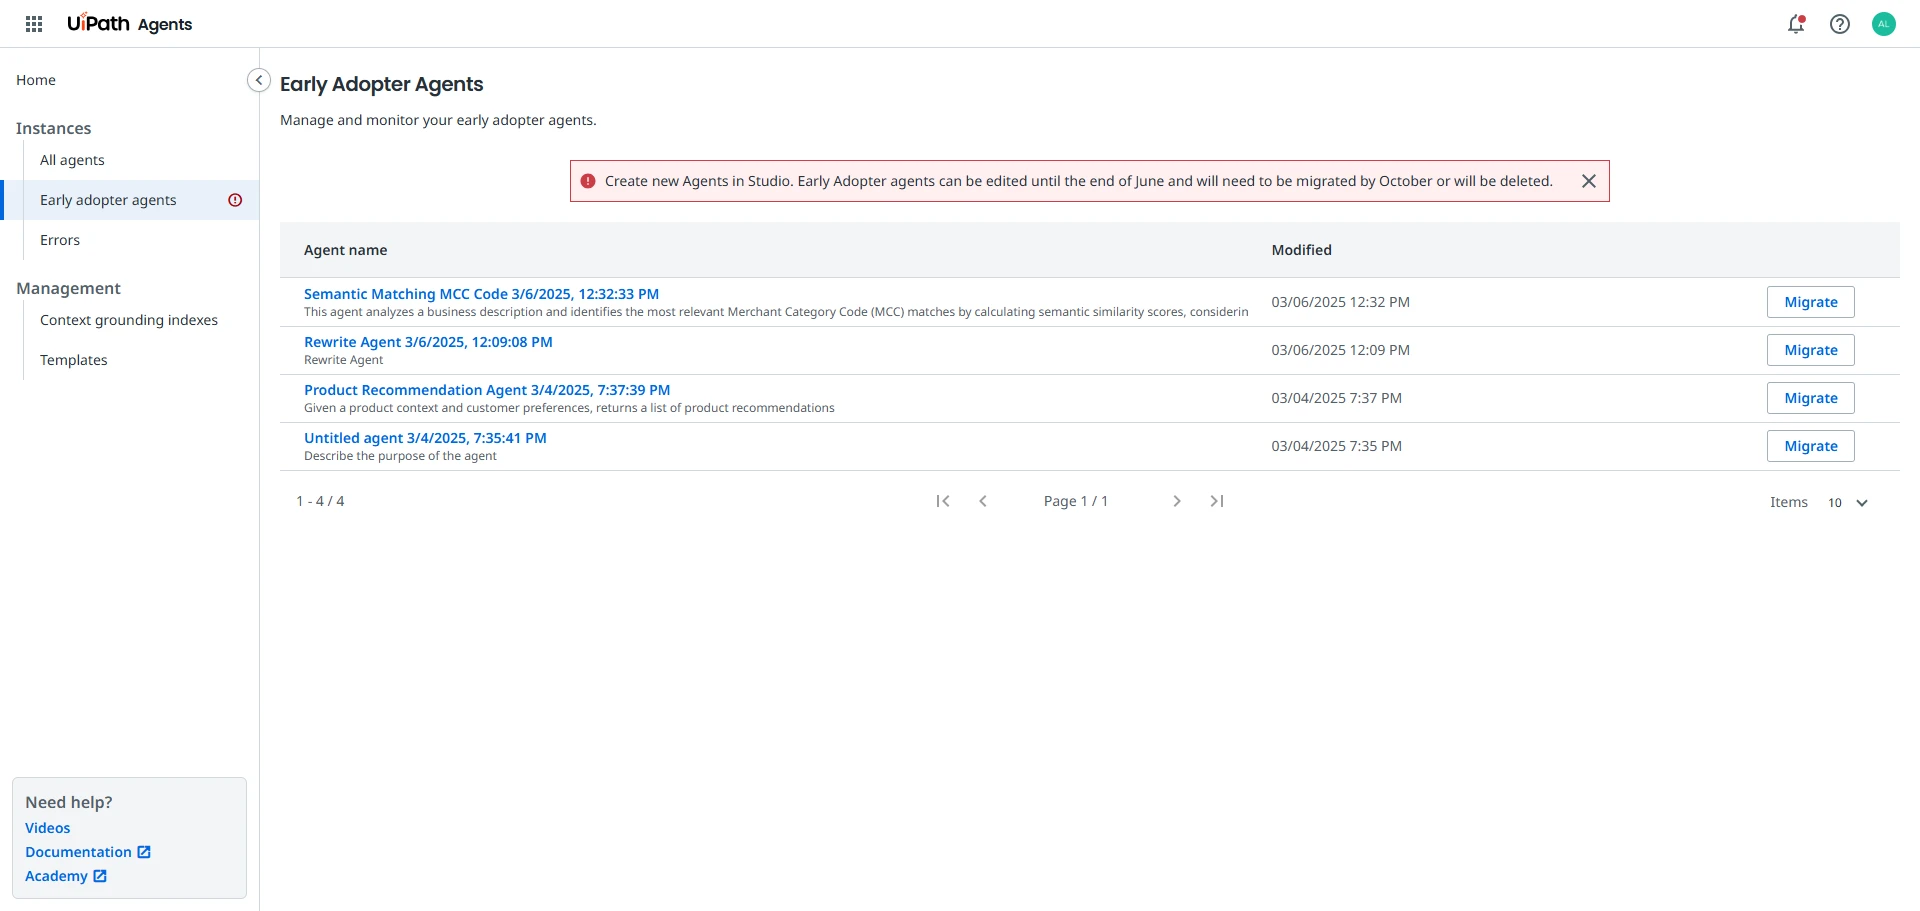
Task: Open the app launcher grid icon
Action: pyautogui.click(x=34, y=24)
